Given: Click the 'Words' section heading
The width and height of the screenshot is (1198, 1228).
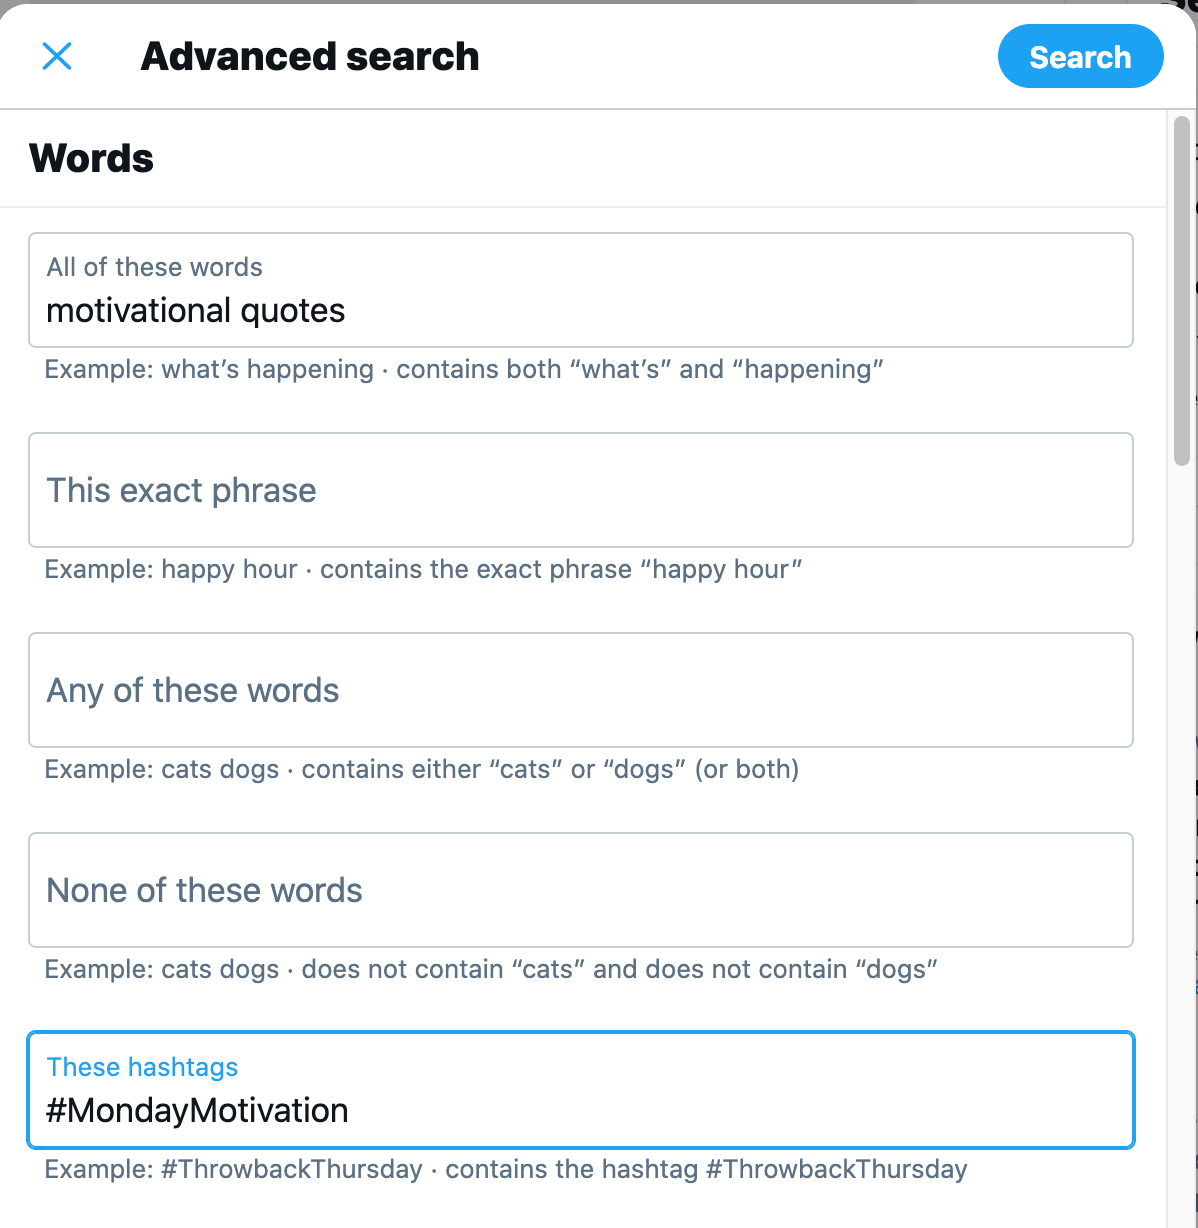Looking at the screenshot, I should tap(91, 158).
